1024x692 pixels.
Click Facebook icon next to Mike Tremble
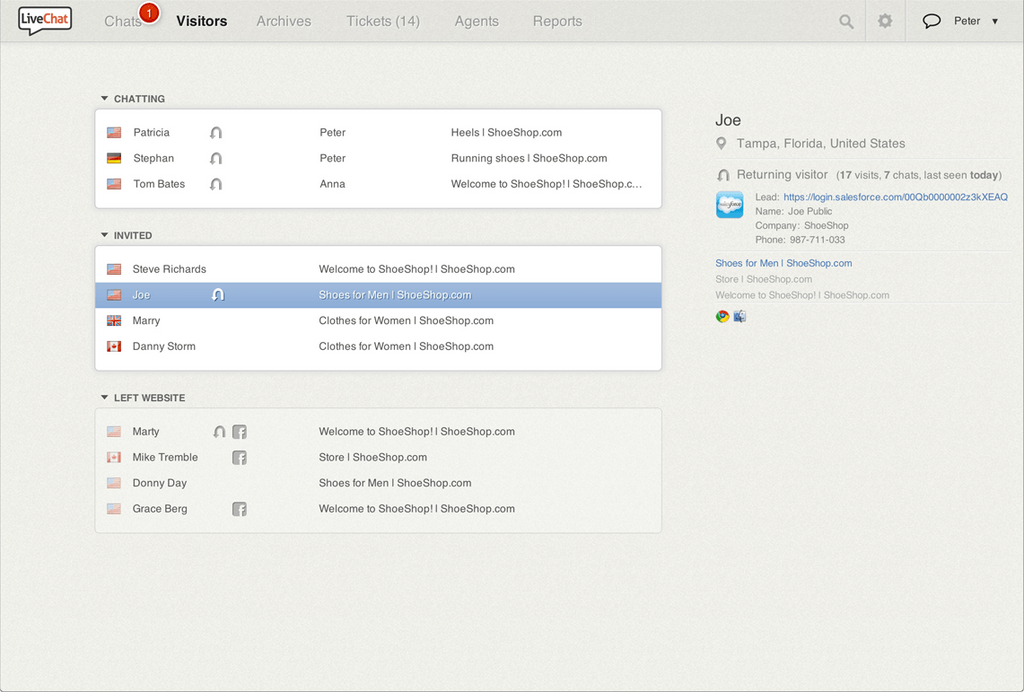240,458
